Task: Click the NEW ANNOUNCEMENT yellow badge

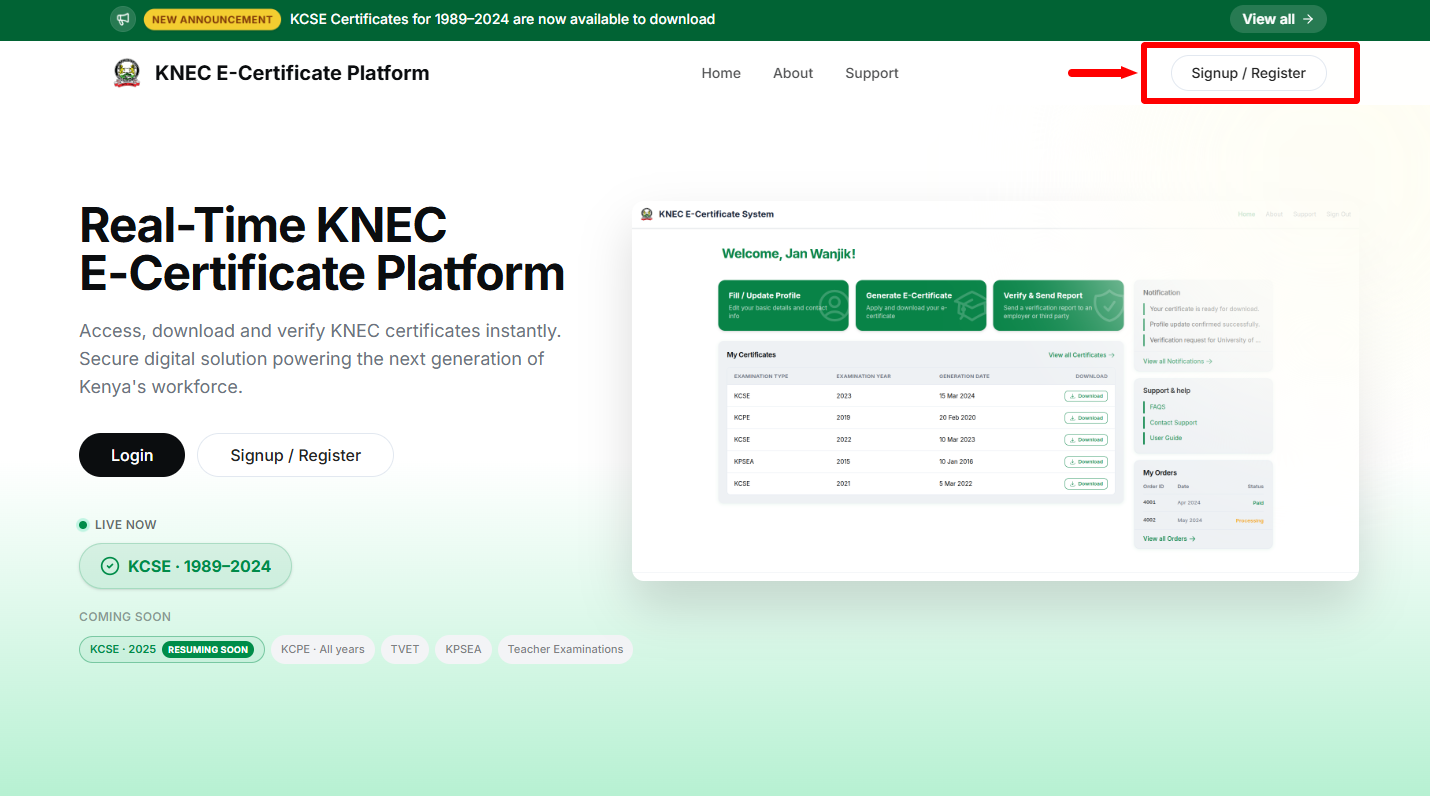Action: click(212, 19)
